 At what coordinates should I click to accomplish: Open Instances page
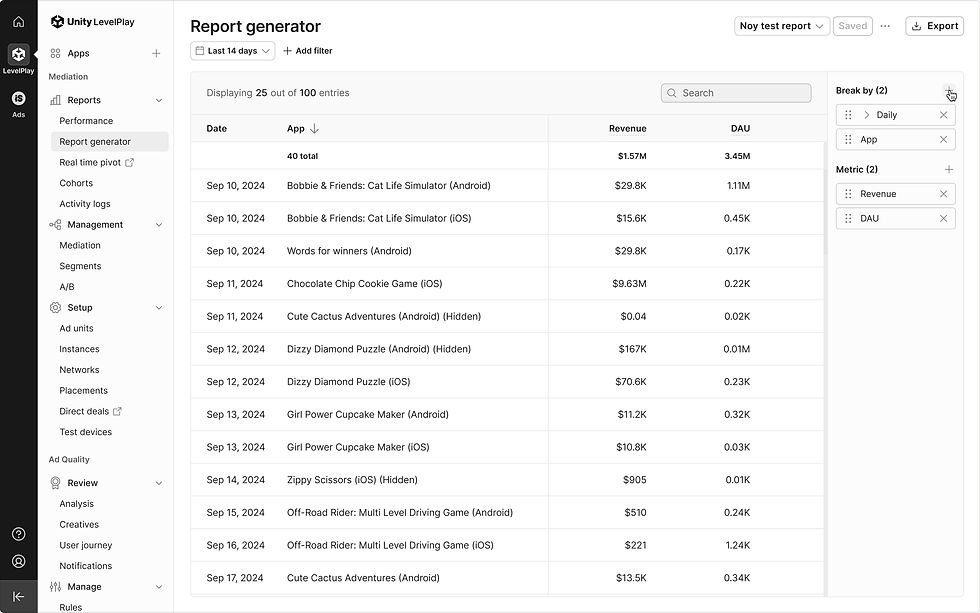tap(79, 349)
